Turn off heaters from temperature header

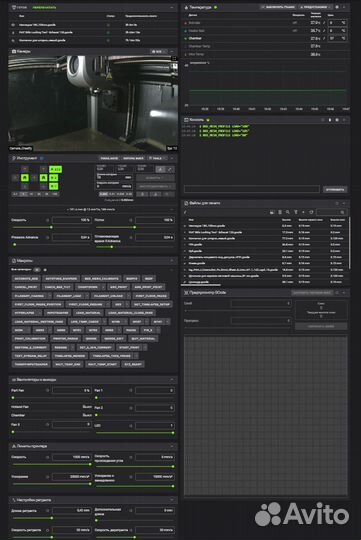point(278,7)
